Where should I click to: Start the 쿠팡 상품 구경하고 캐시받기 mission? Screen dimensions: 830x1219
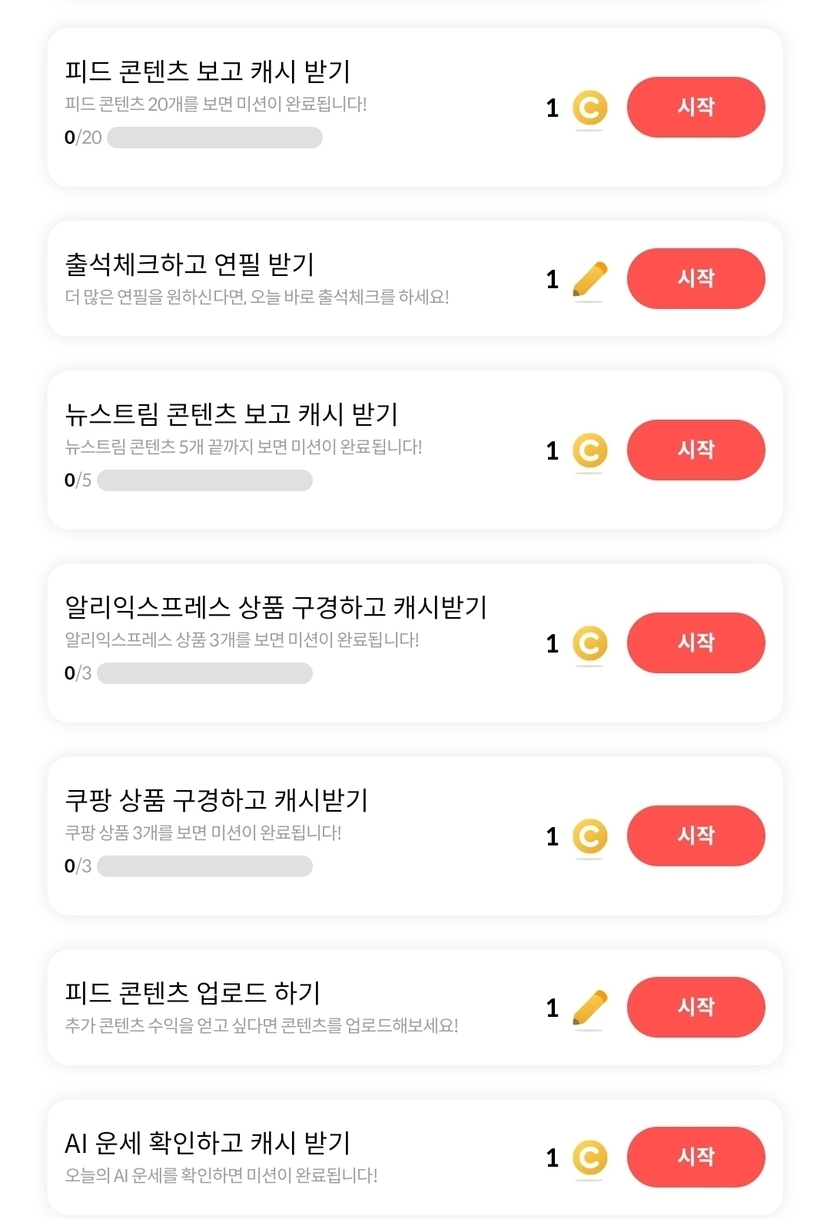pos(695,836)
